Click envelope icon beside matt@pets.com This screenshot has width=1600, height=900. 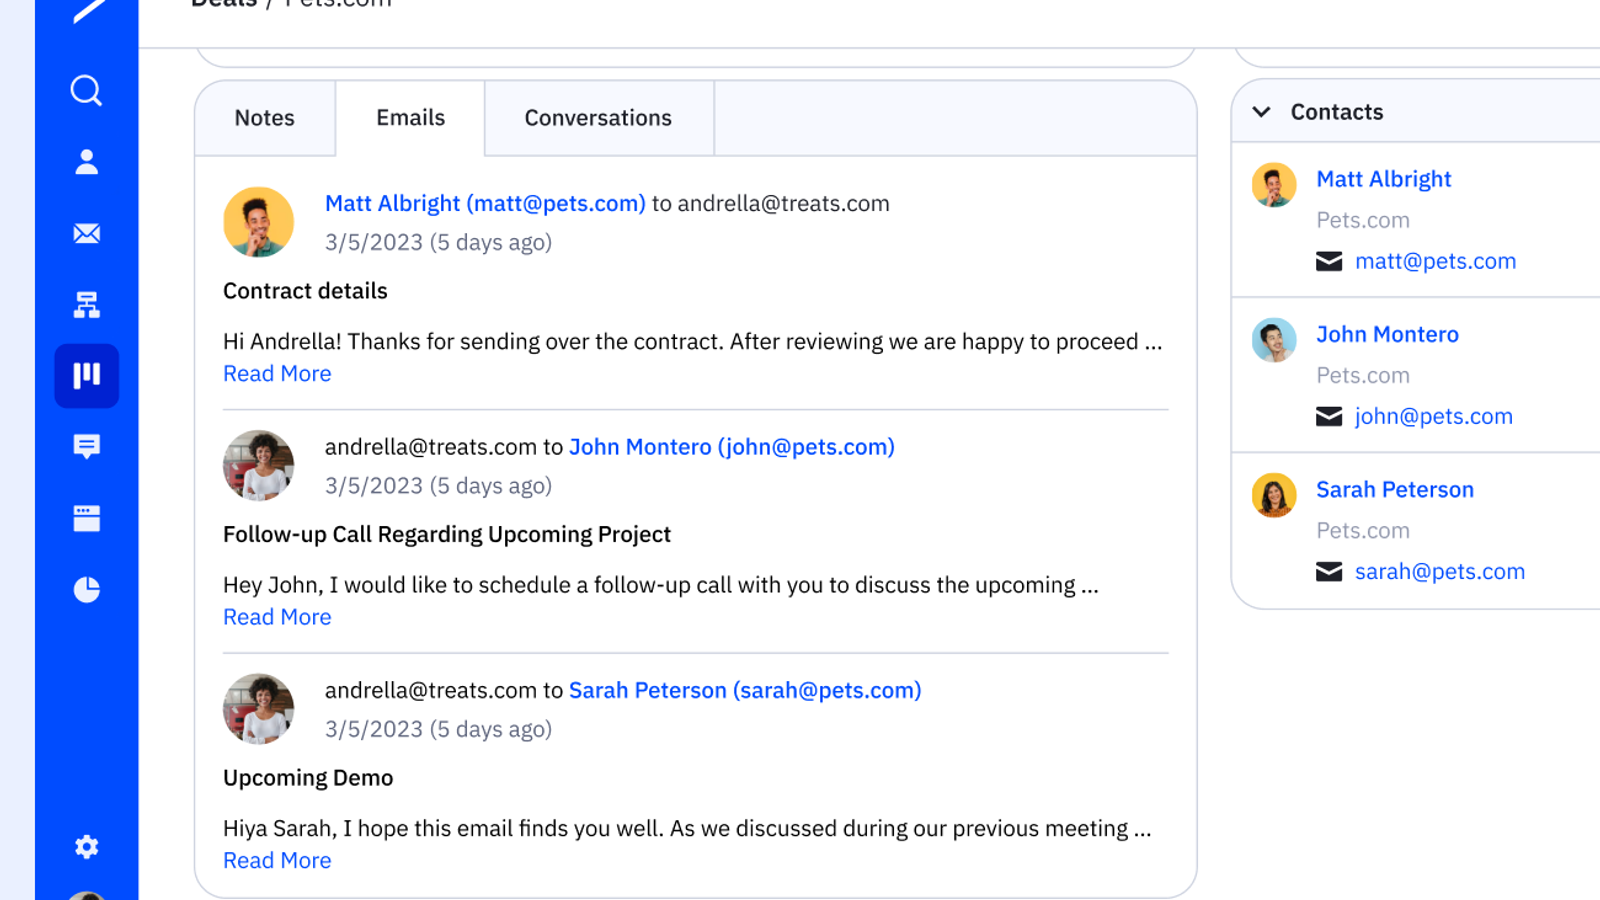[x=1329, y=262]
